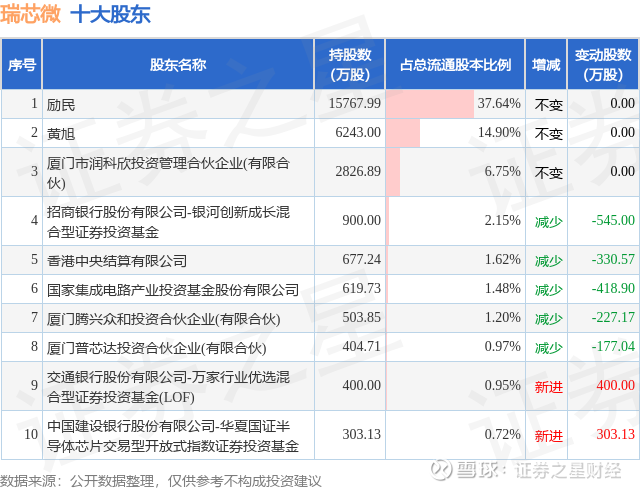Click the pink ratio bar in row 3
This screenshot has height=490, width=640.
393,172
